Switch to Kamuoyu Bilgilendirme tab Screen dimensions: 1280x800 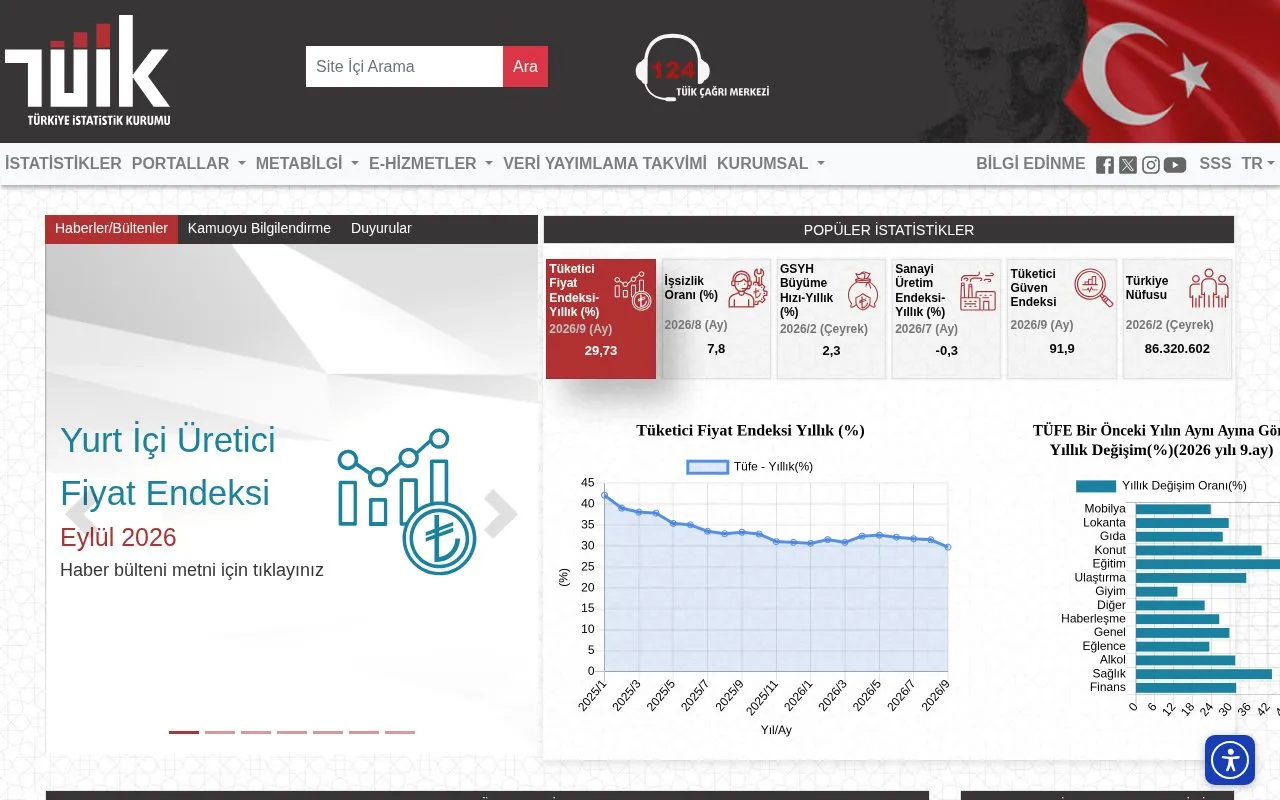point(259,229)
